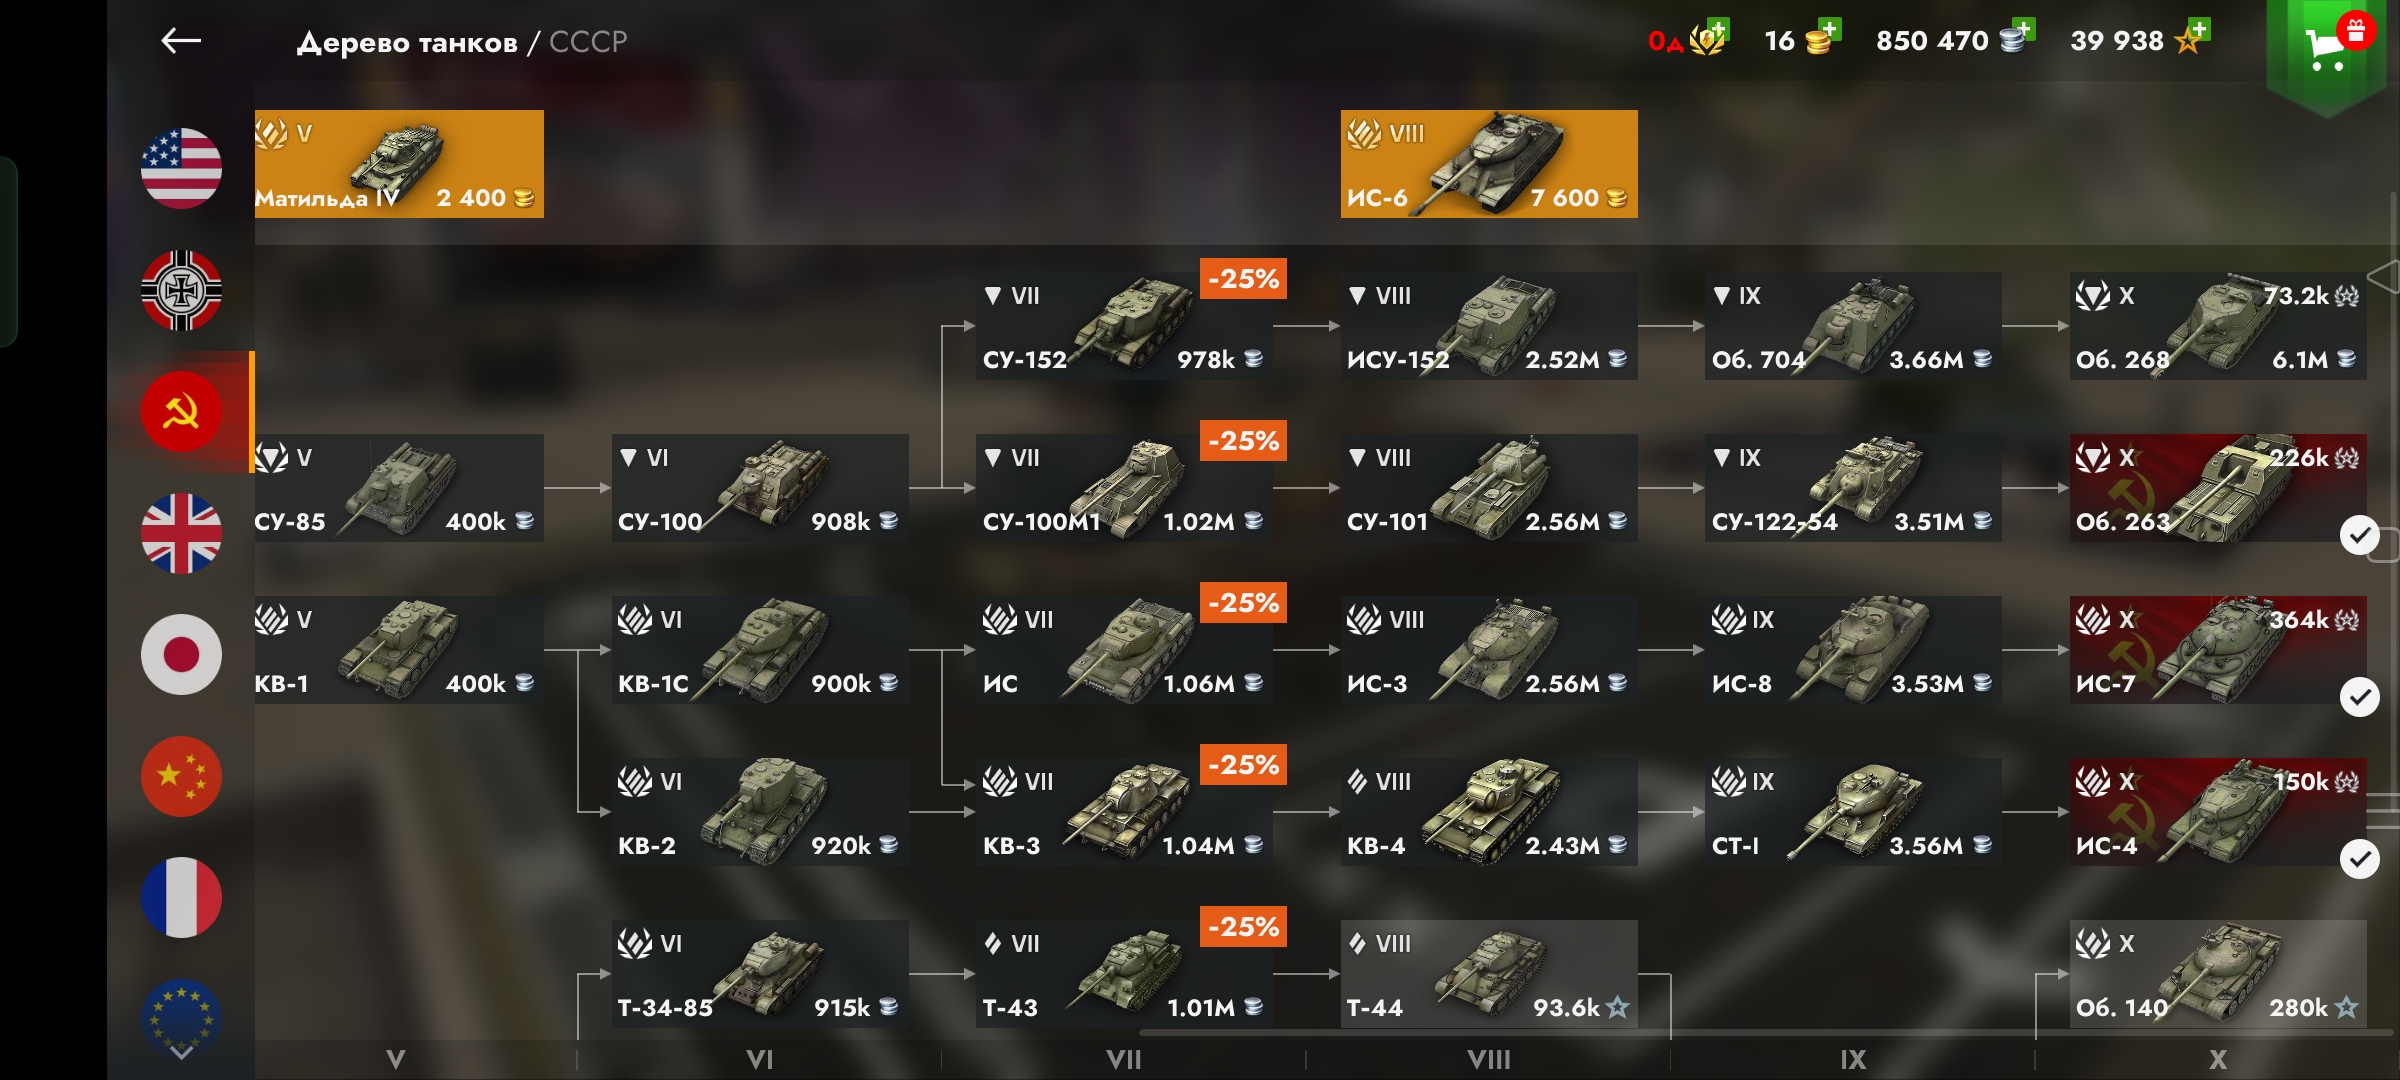Select the Germany nation flag
This screenshot has width=2400, height=1080.
(x=181, y=290)
